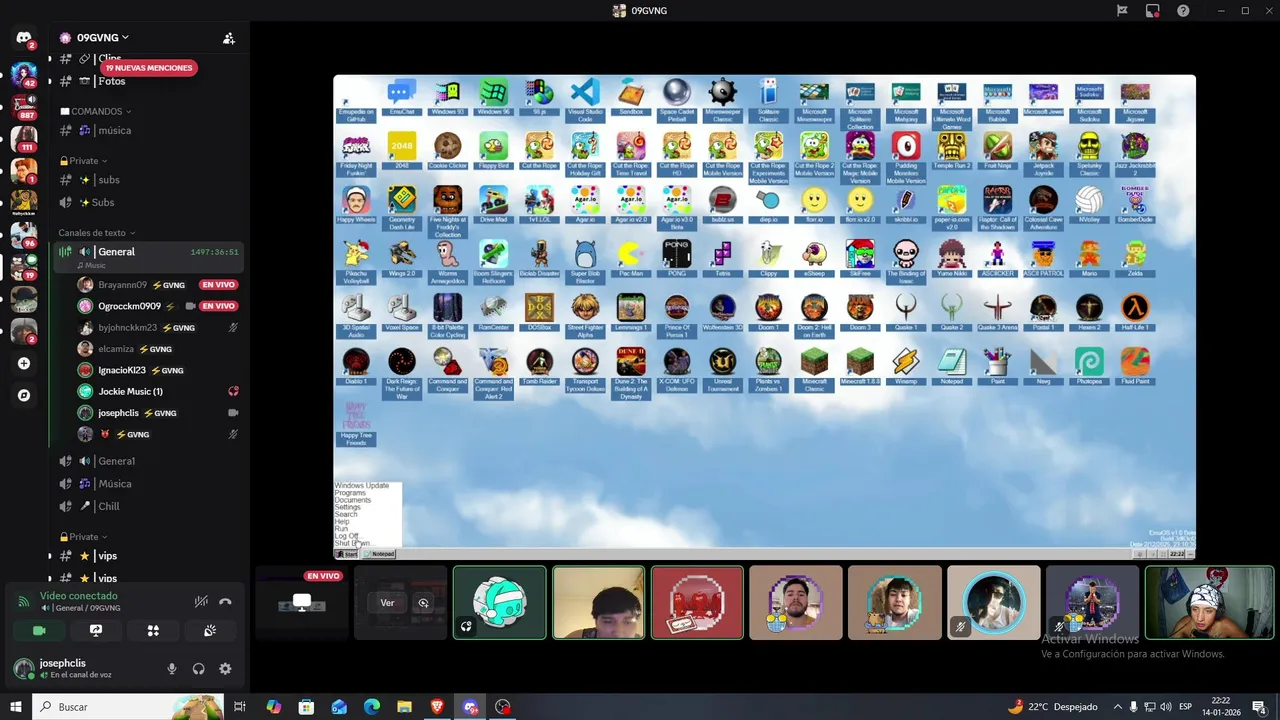Click the DOSBox icon in stream
Screen dimensions: 1280x720
[539, 312]
